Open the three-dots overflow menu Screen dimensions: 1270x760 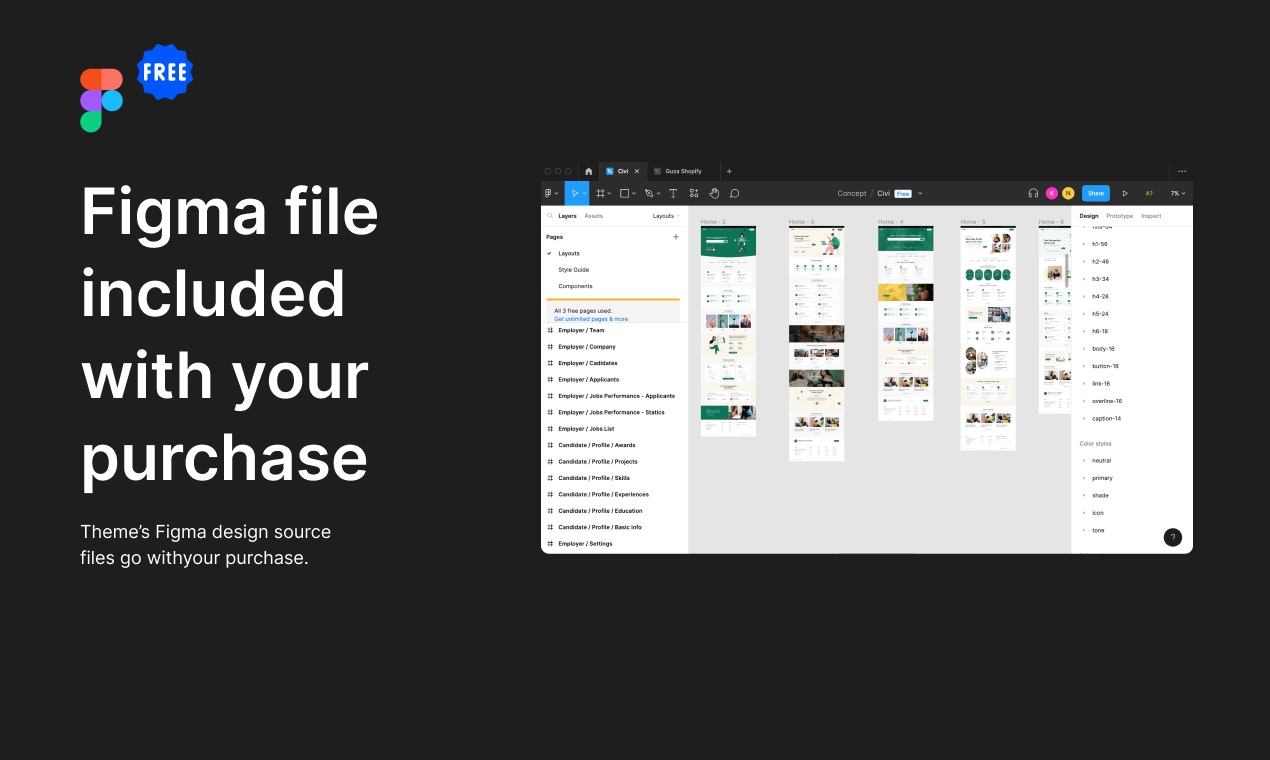pos(1182,171)
